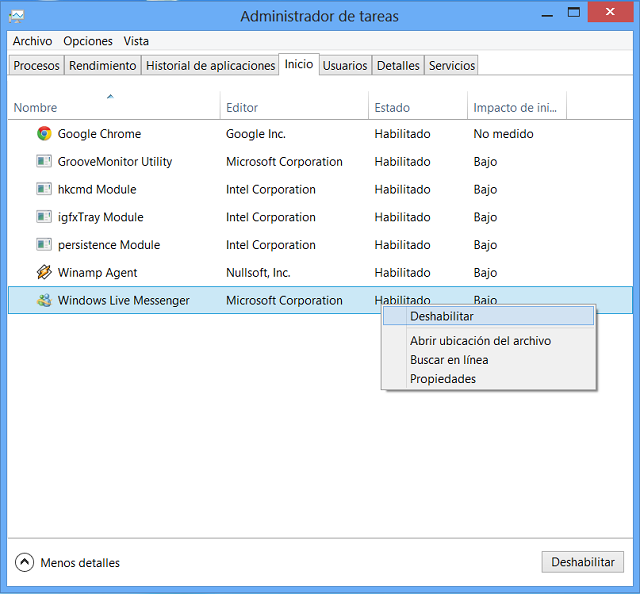The height and width of the screenshot is (594, 640).
Task: Click the Windows Live Messenger icon
Action: 44,300
